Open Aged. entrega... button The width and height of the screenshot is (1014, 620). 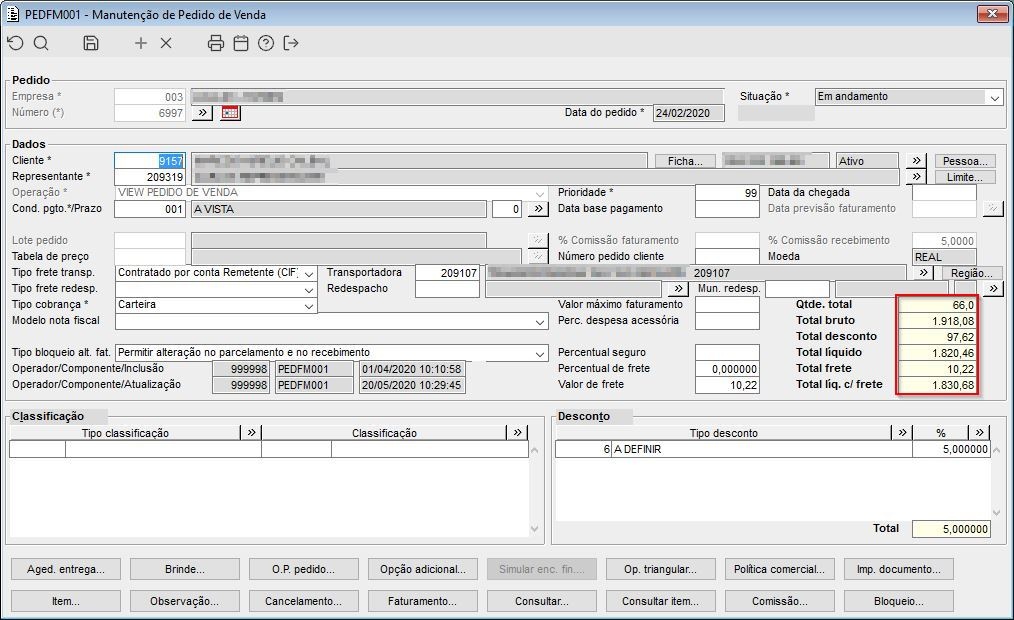[66, 569]
